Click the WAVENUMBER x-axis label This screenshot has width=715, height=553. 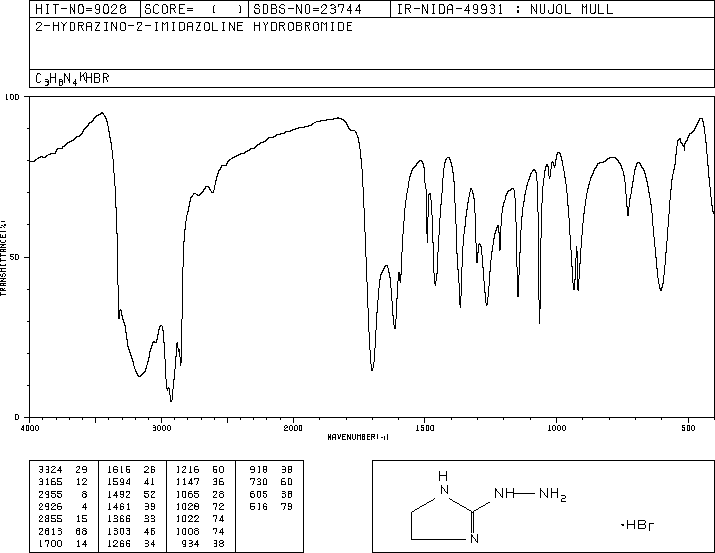point(358,437)
